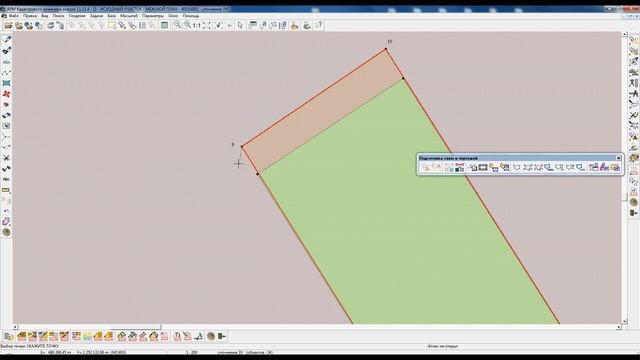Click the round globe icon in bottom toolbar
Screen dimensions: 640x360
click(x=211, y=336)
